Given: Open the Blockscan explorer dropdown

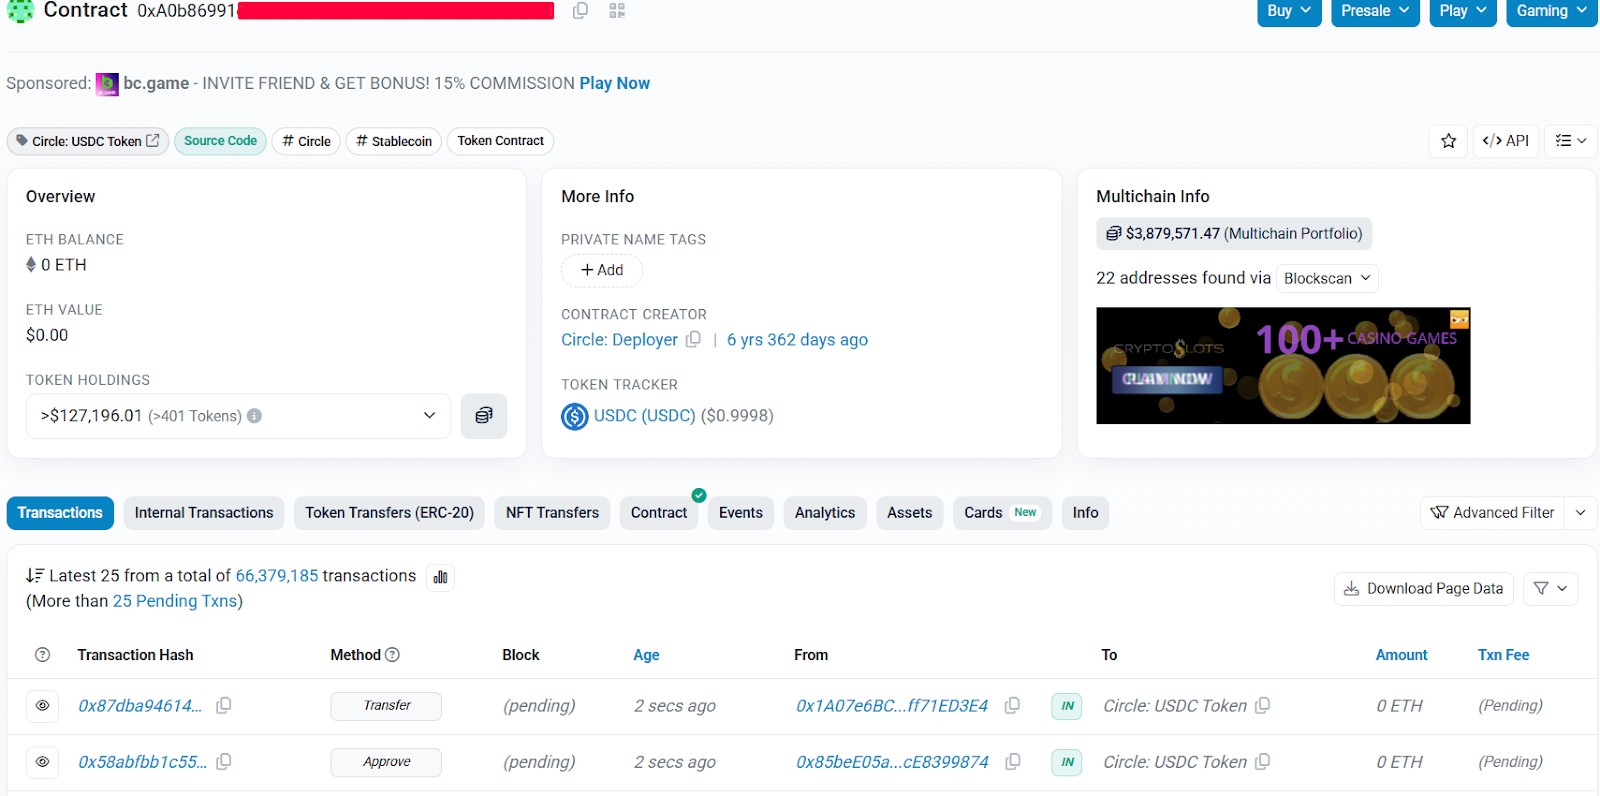Looking at the screenshot, I should (1328, 278).
